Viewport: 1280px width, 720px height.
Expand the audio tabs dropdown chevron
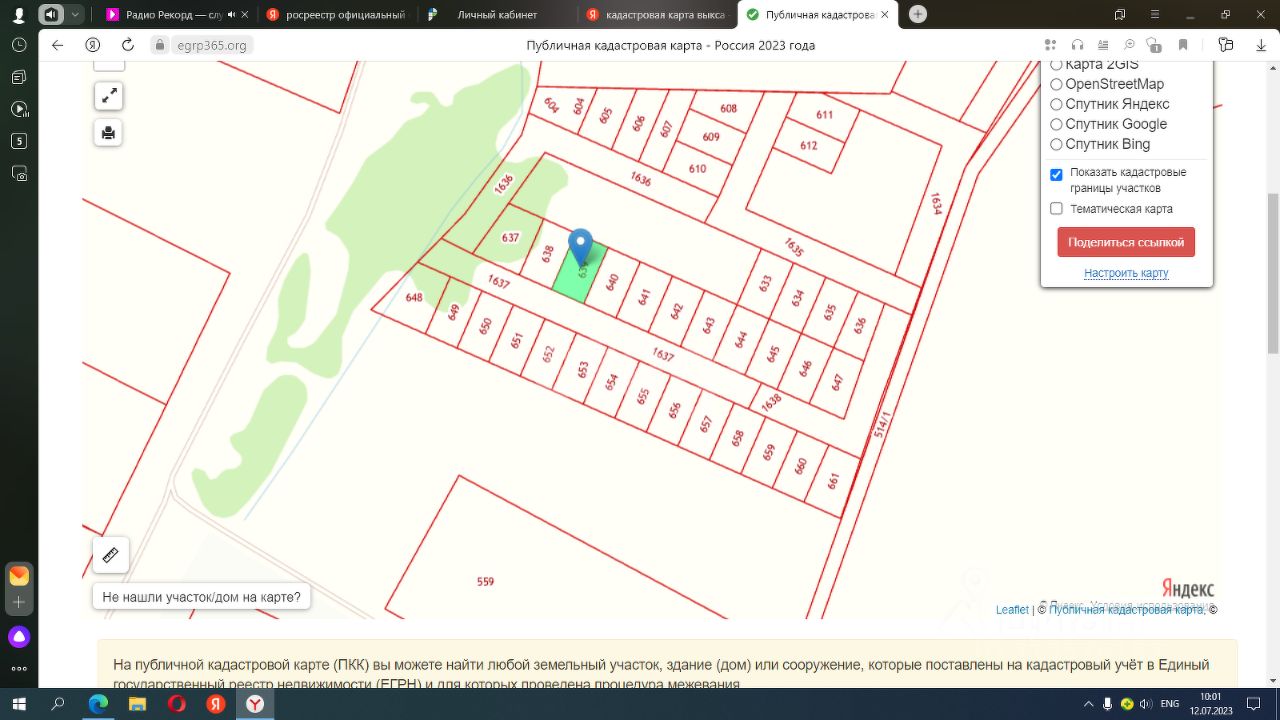[x=75, y=14]
